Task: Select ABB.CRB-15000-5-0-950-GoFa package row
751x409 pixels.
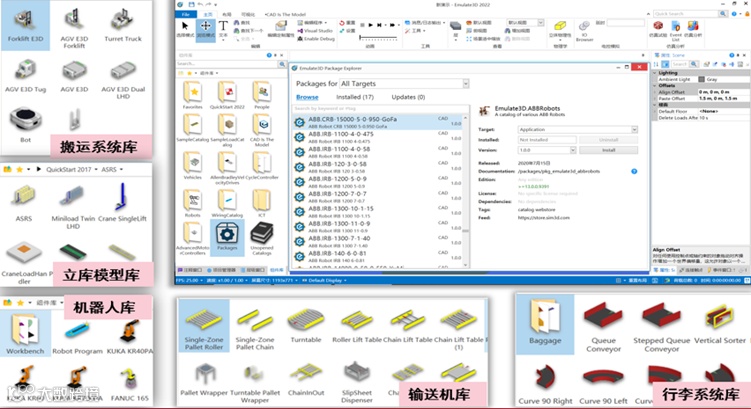Action: pyautogui.click(x=378, y=122)
